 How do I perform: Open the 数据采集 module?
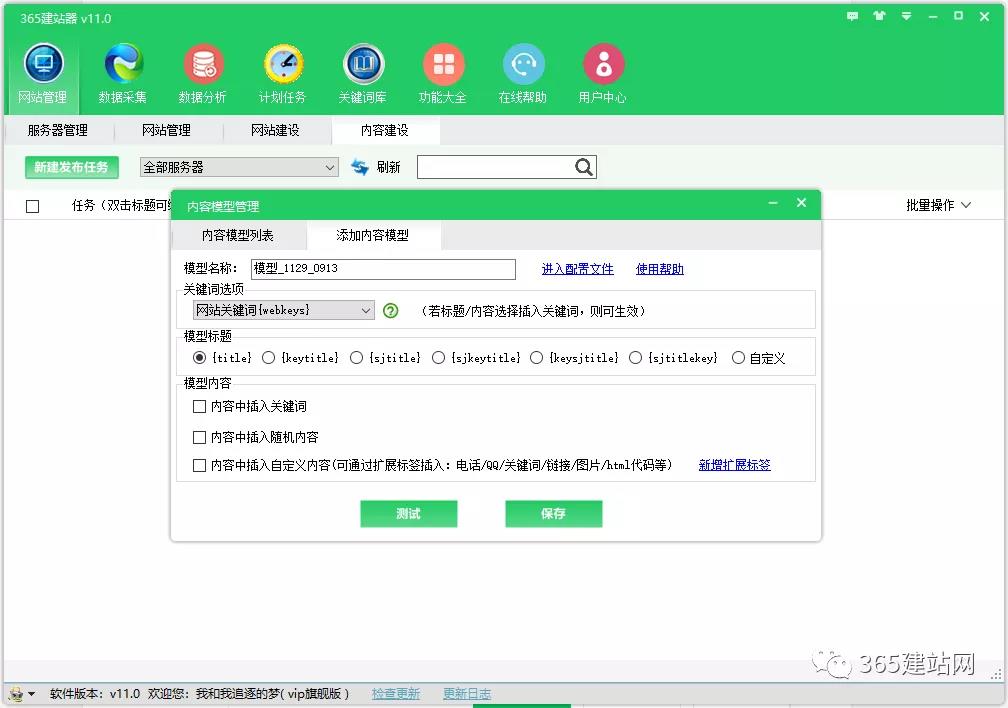pos(123,74)
